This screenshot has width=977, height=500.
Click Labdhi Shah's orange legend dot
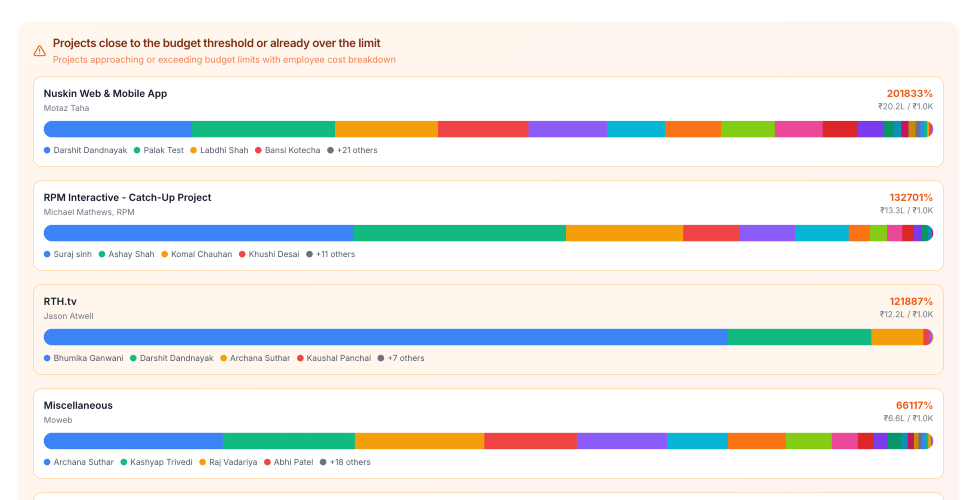pos(193,150)
